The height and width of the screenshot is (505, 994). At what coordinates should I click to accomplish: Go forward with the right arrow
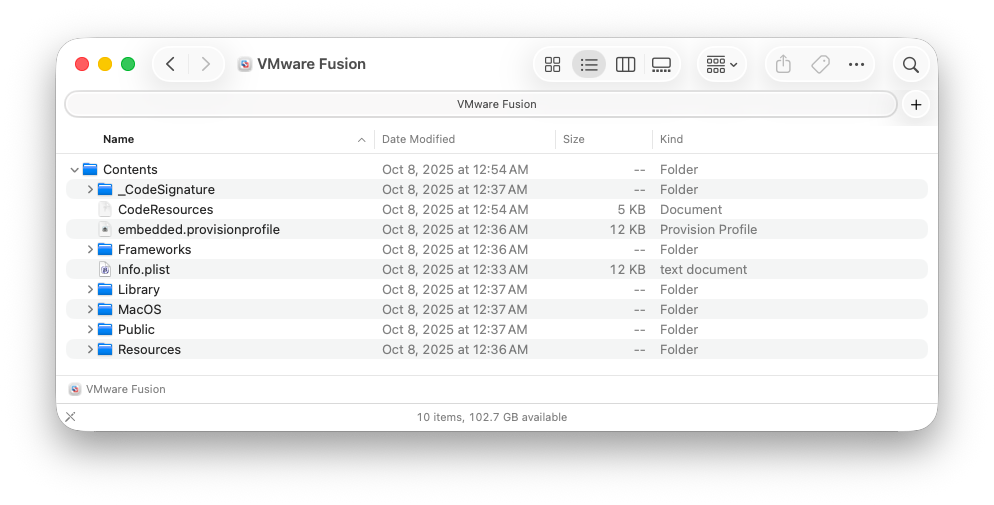[205, 64]
